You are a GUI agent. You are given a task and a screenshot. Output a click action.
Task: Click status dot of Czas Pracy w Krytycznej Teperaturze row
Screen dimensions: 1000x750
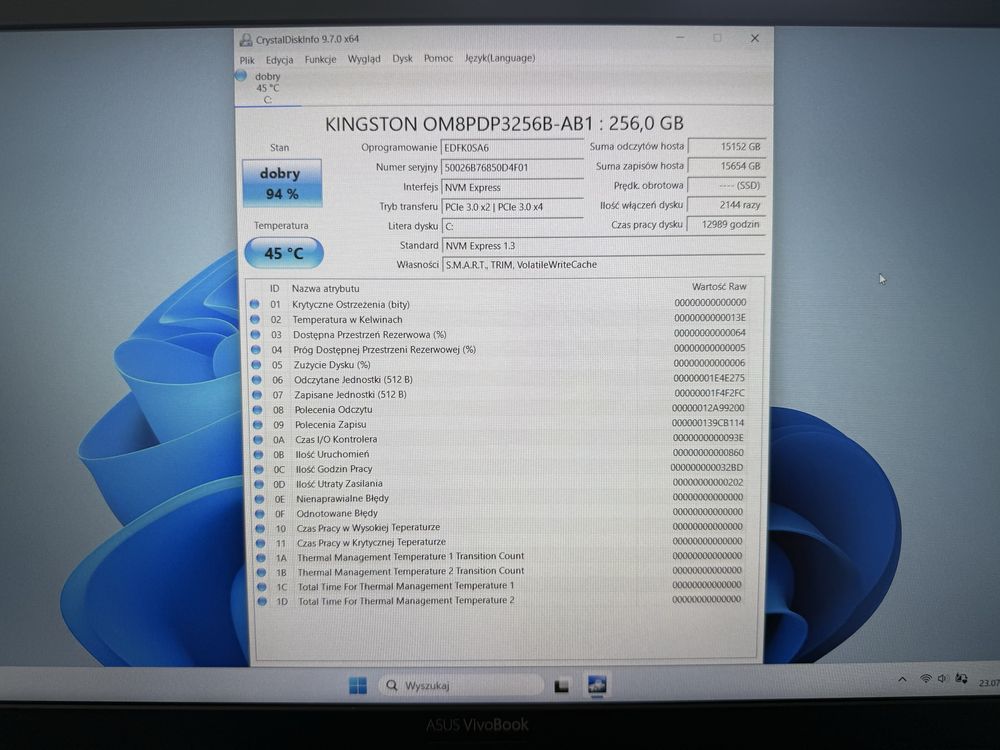click(x=260, y=543)
